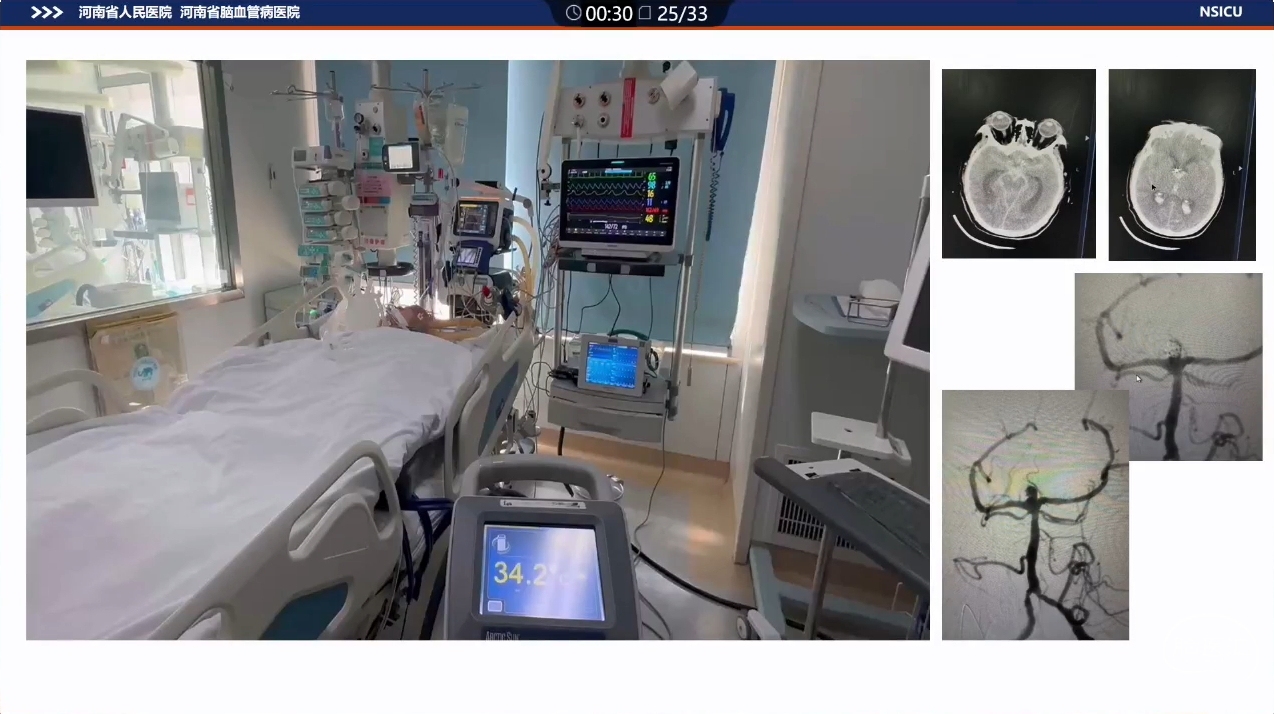Click the triple chevron arrows icon
This screenshot has height=714, width=1274.
46,13
